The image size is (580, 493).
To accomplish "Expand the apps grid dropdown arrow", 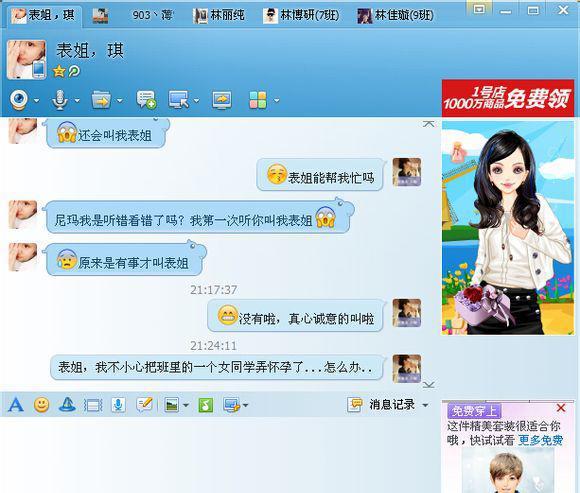I will (x=277, y=100).
